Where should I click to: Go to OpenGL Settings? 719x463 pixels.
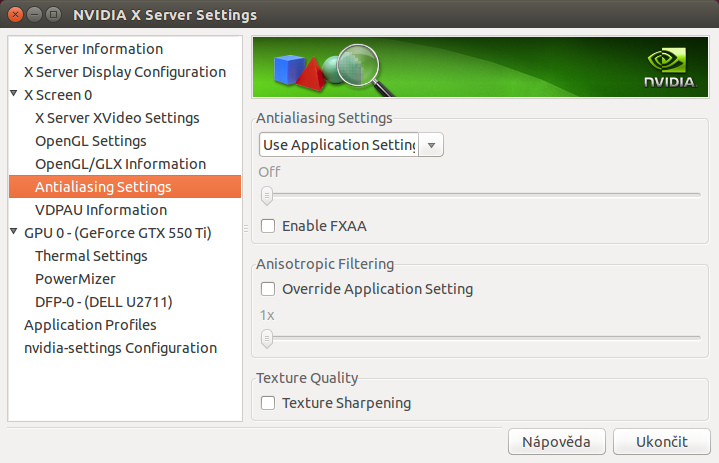[x=91, y=141]
